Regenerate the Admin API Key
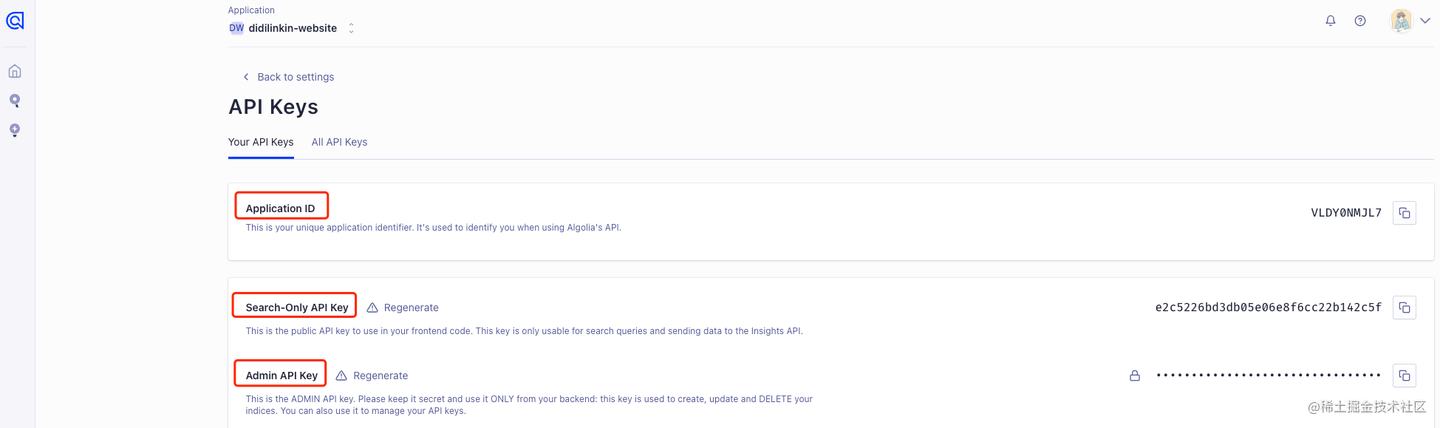This screenshot has width=1440, height=428. 380,376
